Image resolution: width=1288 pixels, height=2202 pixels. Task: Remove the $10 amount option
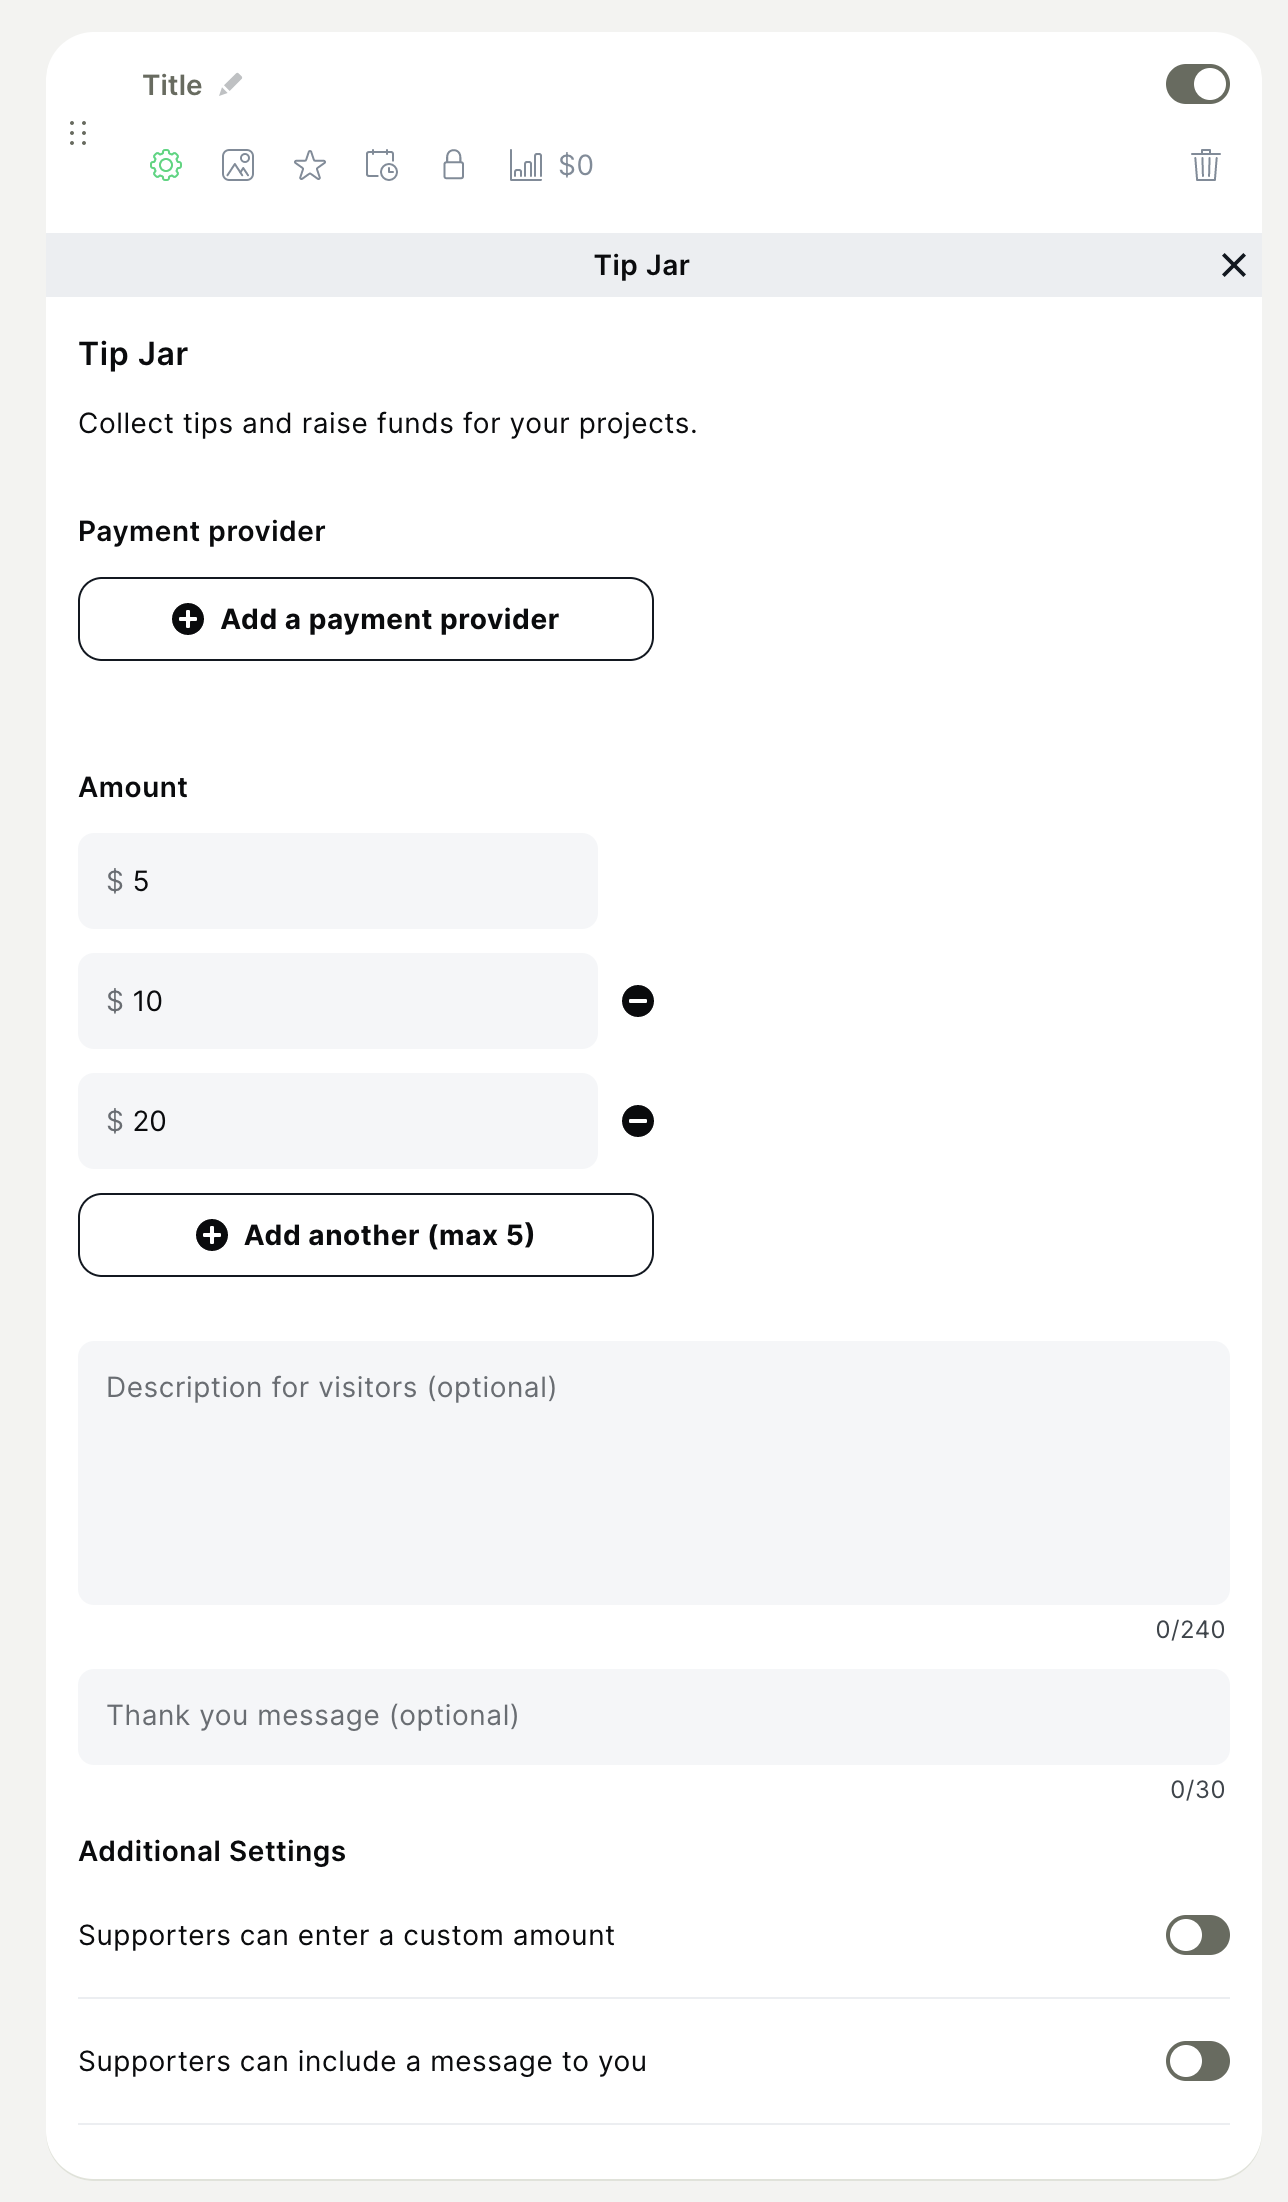point(638,1001)
